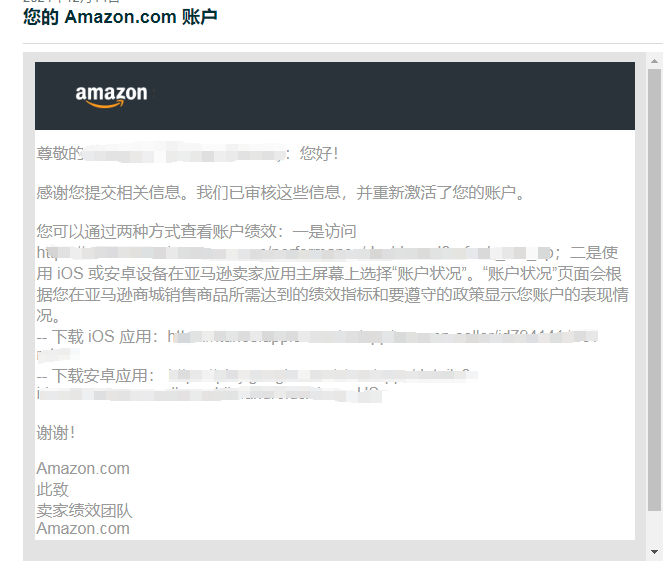Click the email subject 您的 Amazon.com 账户
This screenshot has width=666, height=574.
pos(120,17)
